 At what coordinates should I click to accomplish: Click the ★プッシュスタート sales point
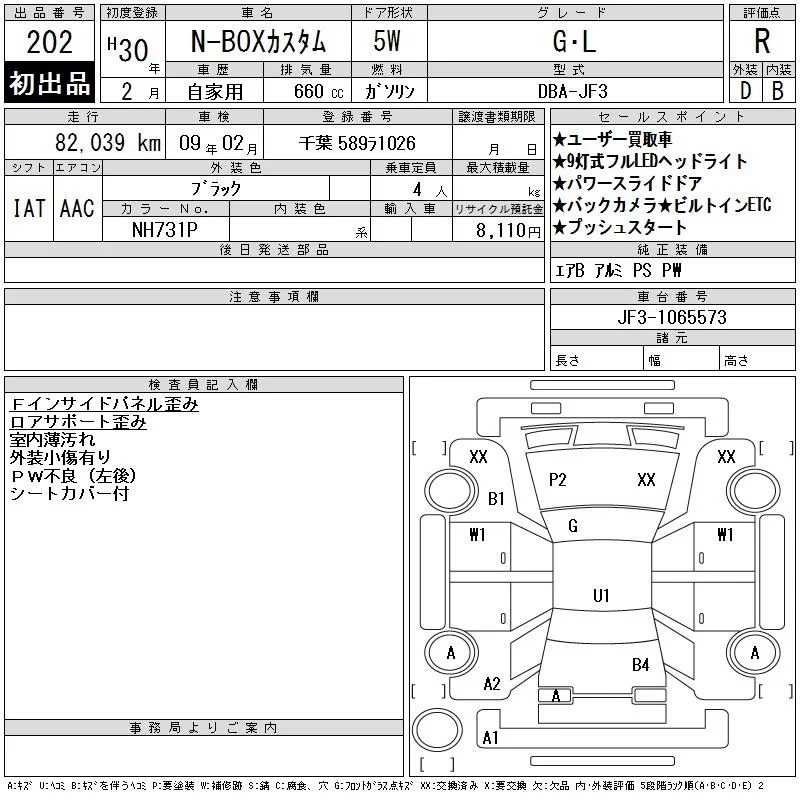[620, 227]
